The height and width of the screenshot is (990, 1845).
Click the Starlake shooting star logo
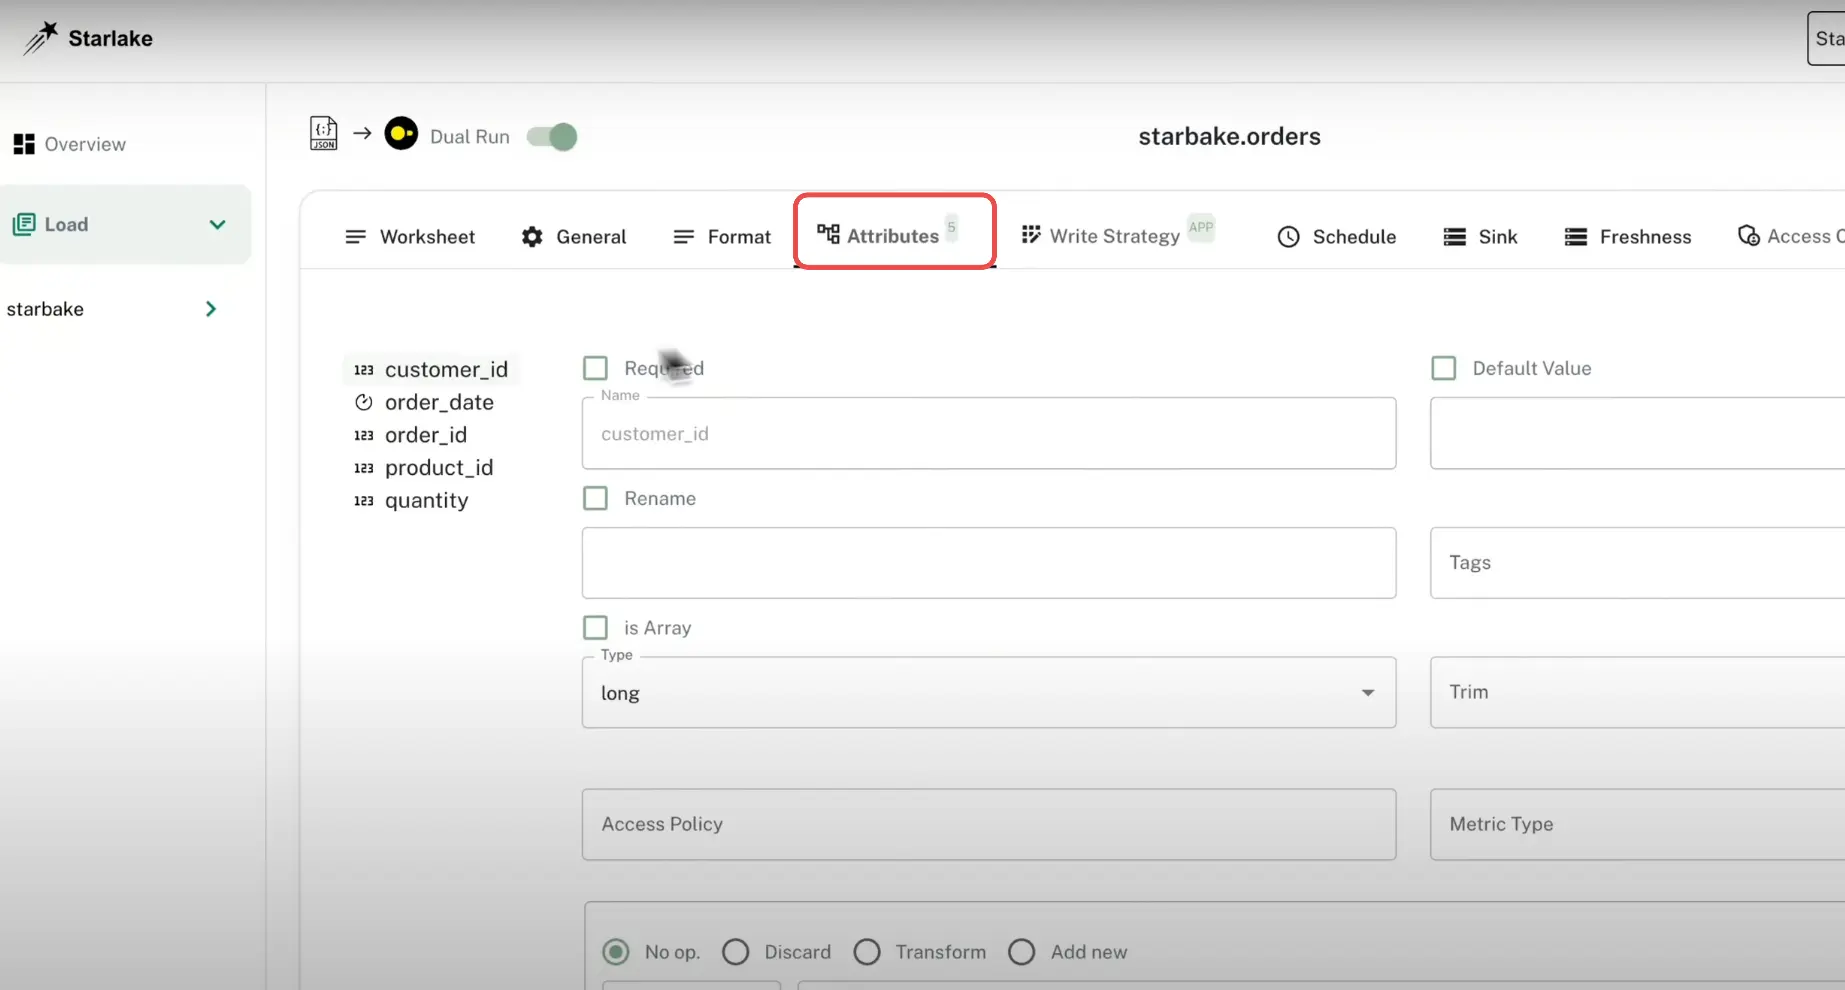40,38
